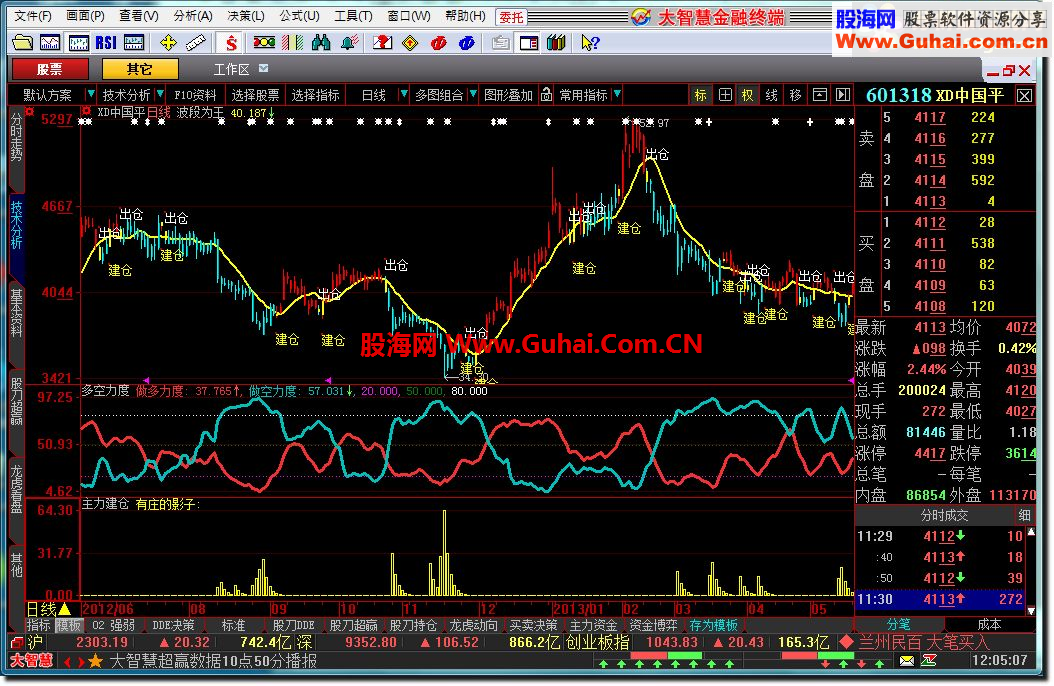Open the 工作区 dropdown arrow
The height and width of the screenshot is (686, 1054).
click(264, 69)
